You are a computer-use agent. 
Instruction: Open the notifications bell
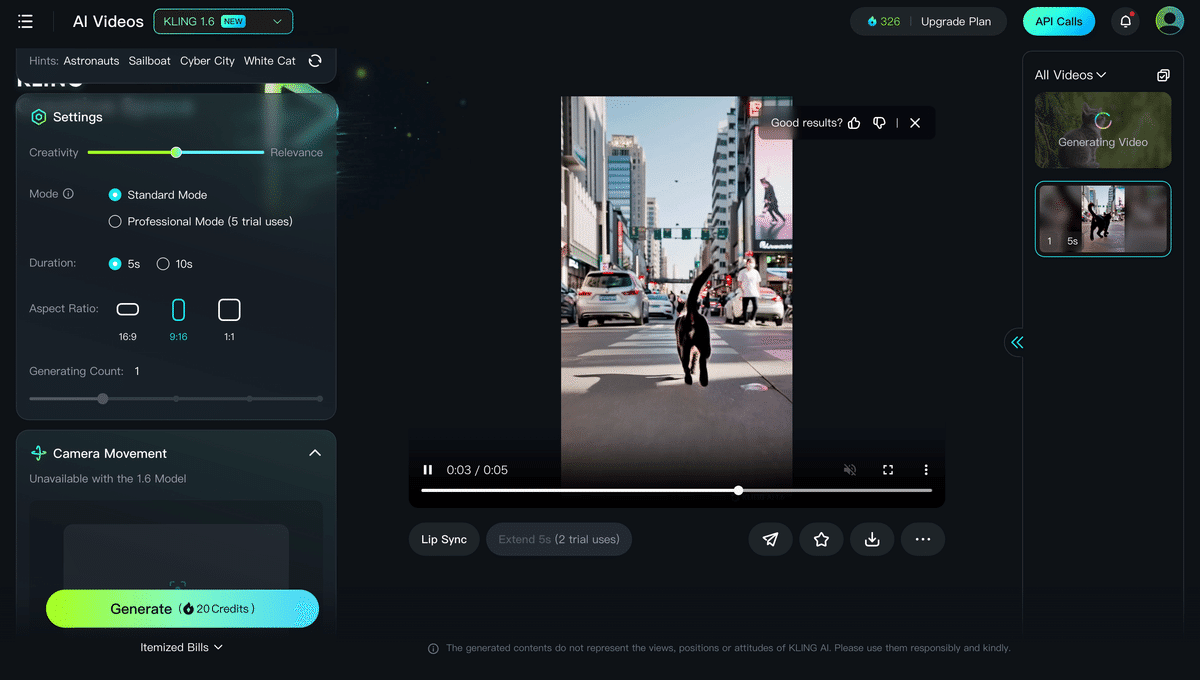coord(1126,21)
